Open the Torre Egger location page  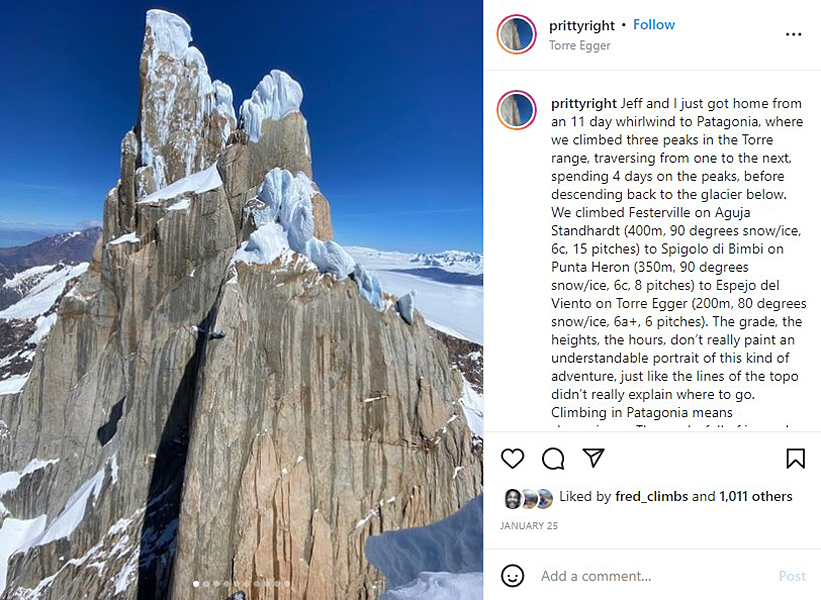coord(578,45)
